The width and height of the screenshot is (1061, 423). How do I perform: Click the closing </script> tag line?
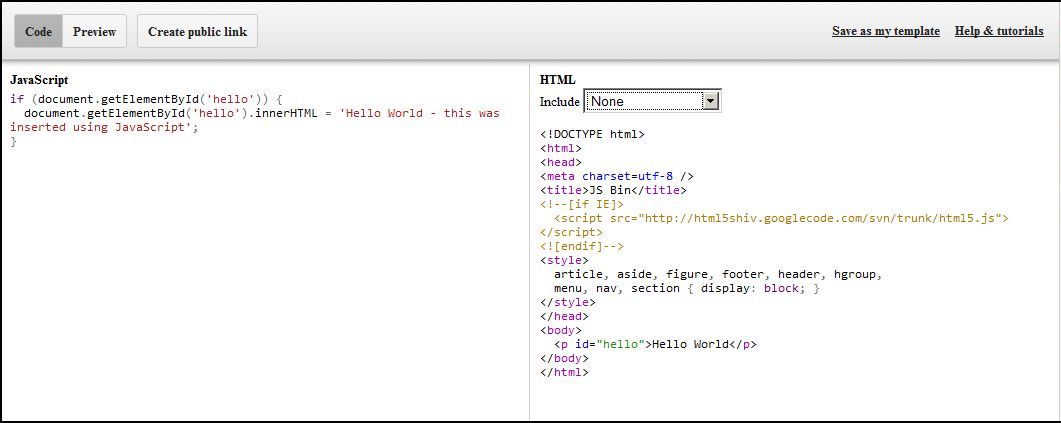click(x=571, y=232)
